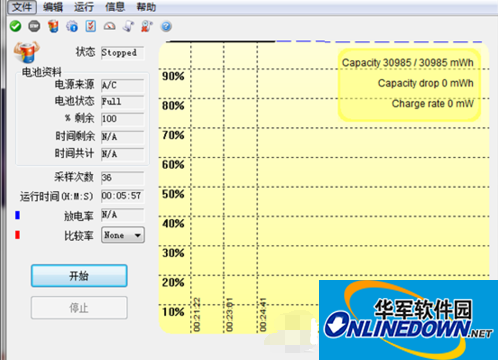Click the Capacity 30985 / 30985 mWh text
The height and width of the screenshot is (360, 498).
click(408, 63)
